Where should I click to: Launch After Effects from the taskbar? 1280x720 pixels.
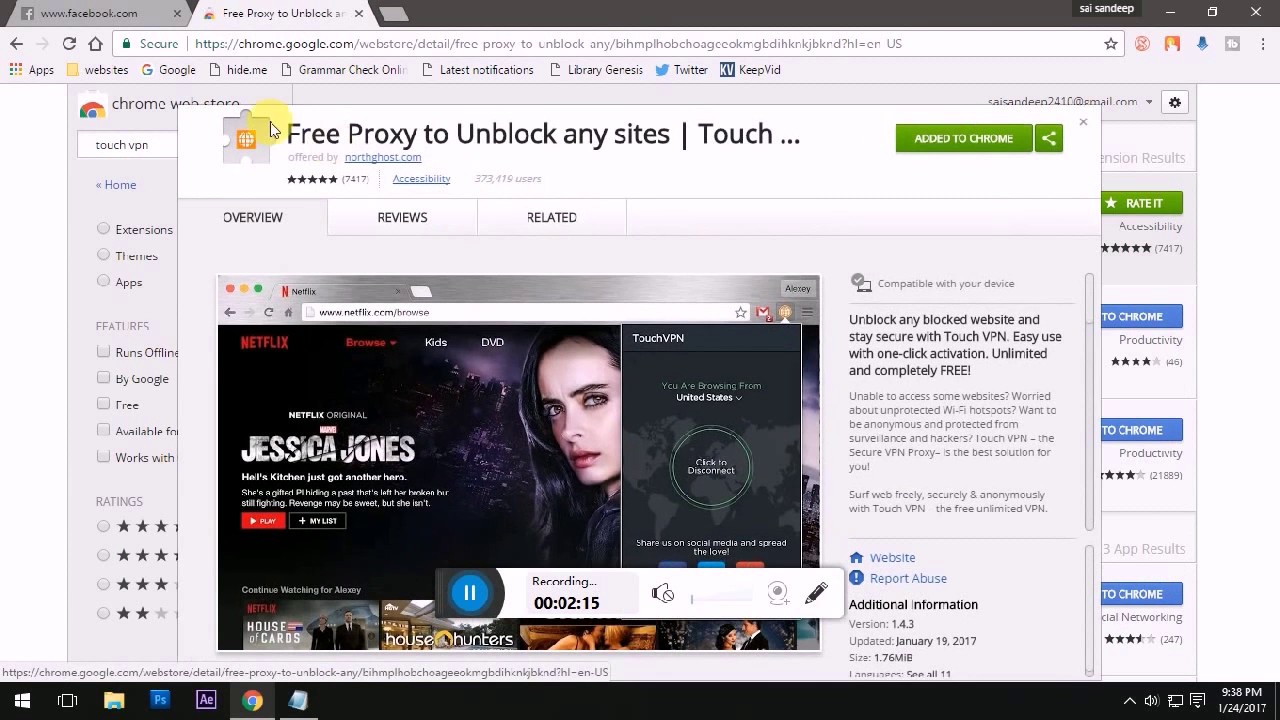tap(206, 700)
